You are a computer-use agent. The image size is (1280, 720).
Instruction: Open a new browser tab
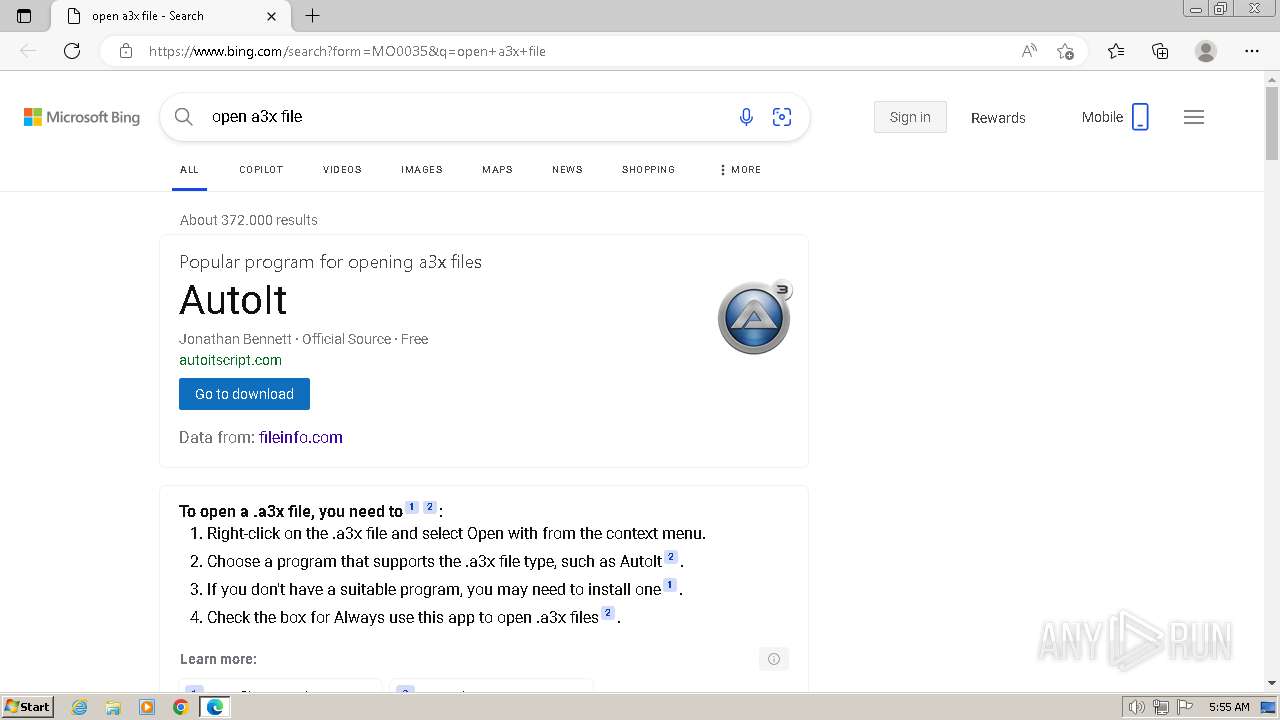click(x=312, y=16)
